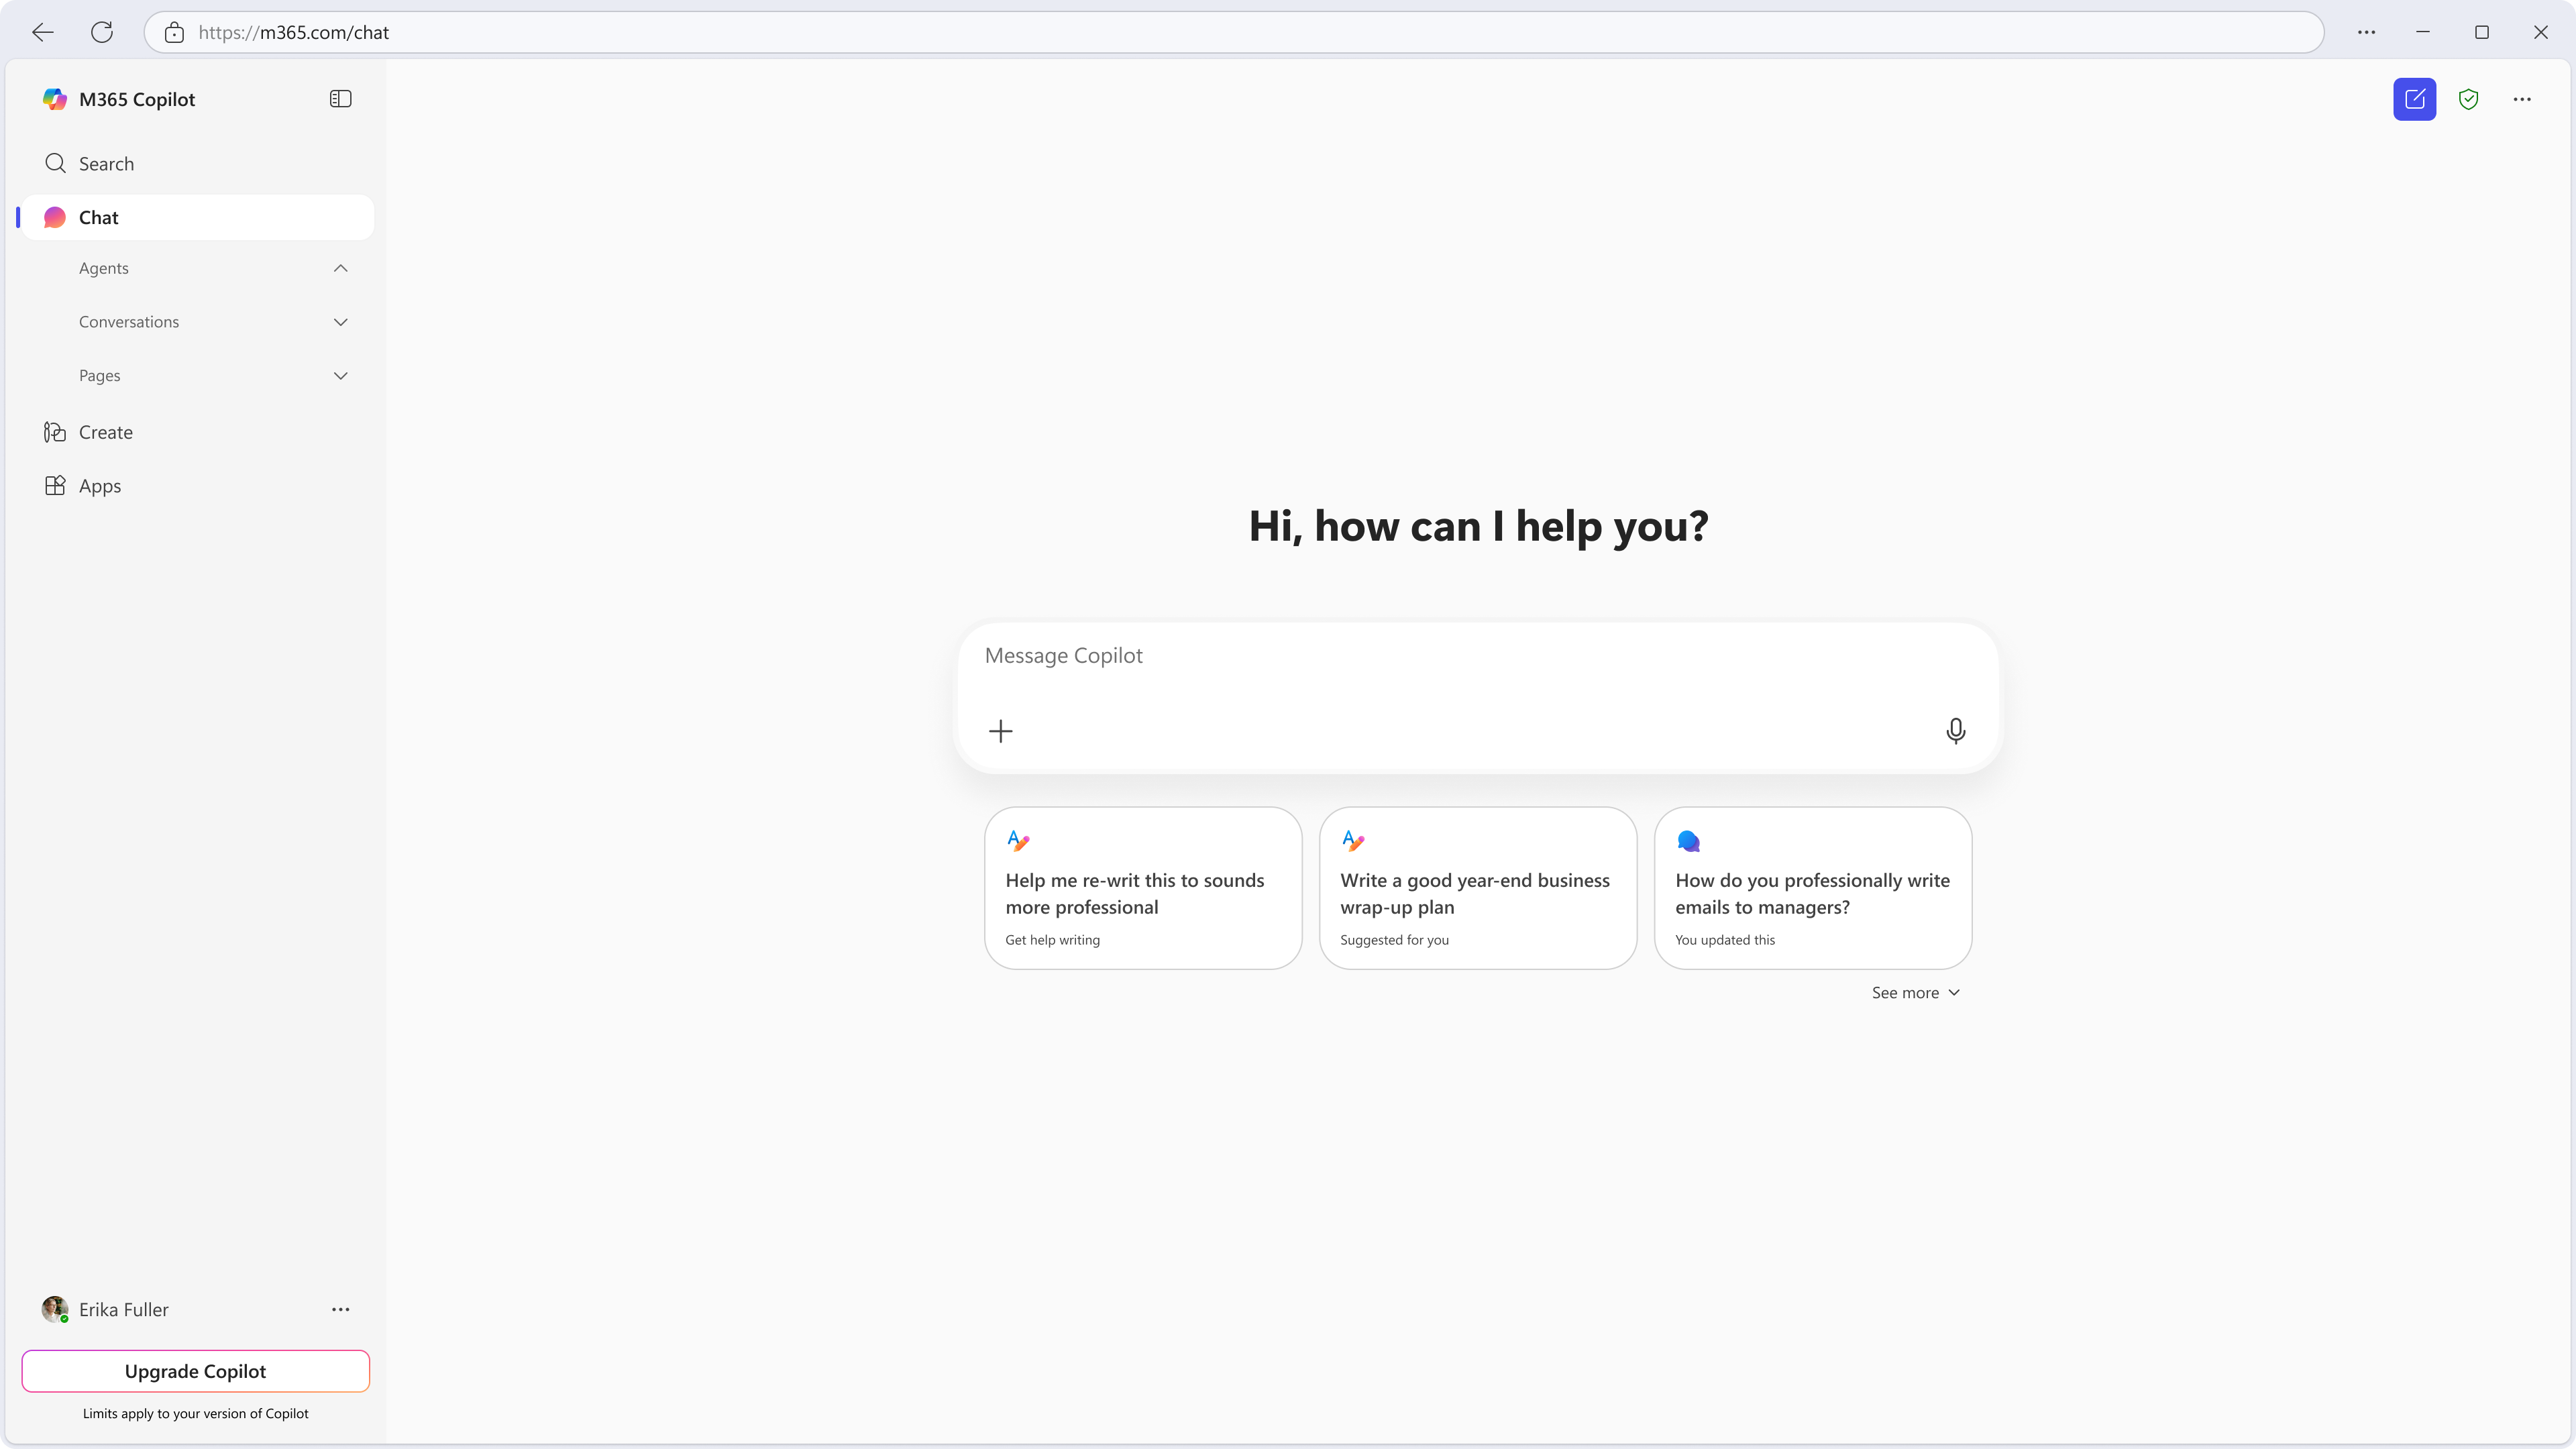Screen dimensions: 2576x1449
Task: Open Erika Fuller account name
Action: pos(124,1310)
